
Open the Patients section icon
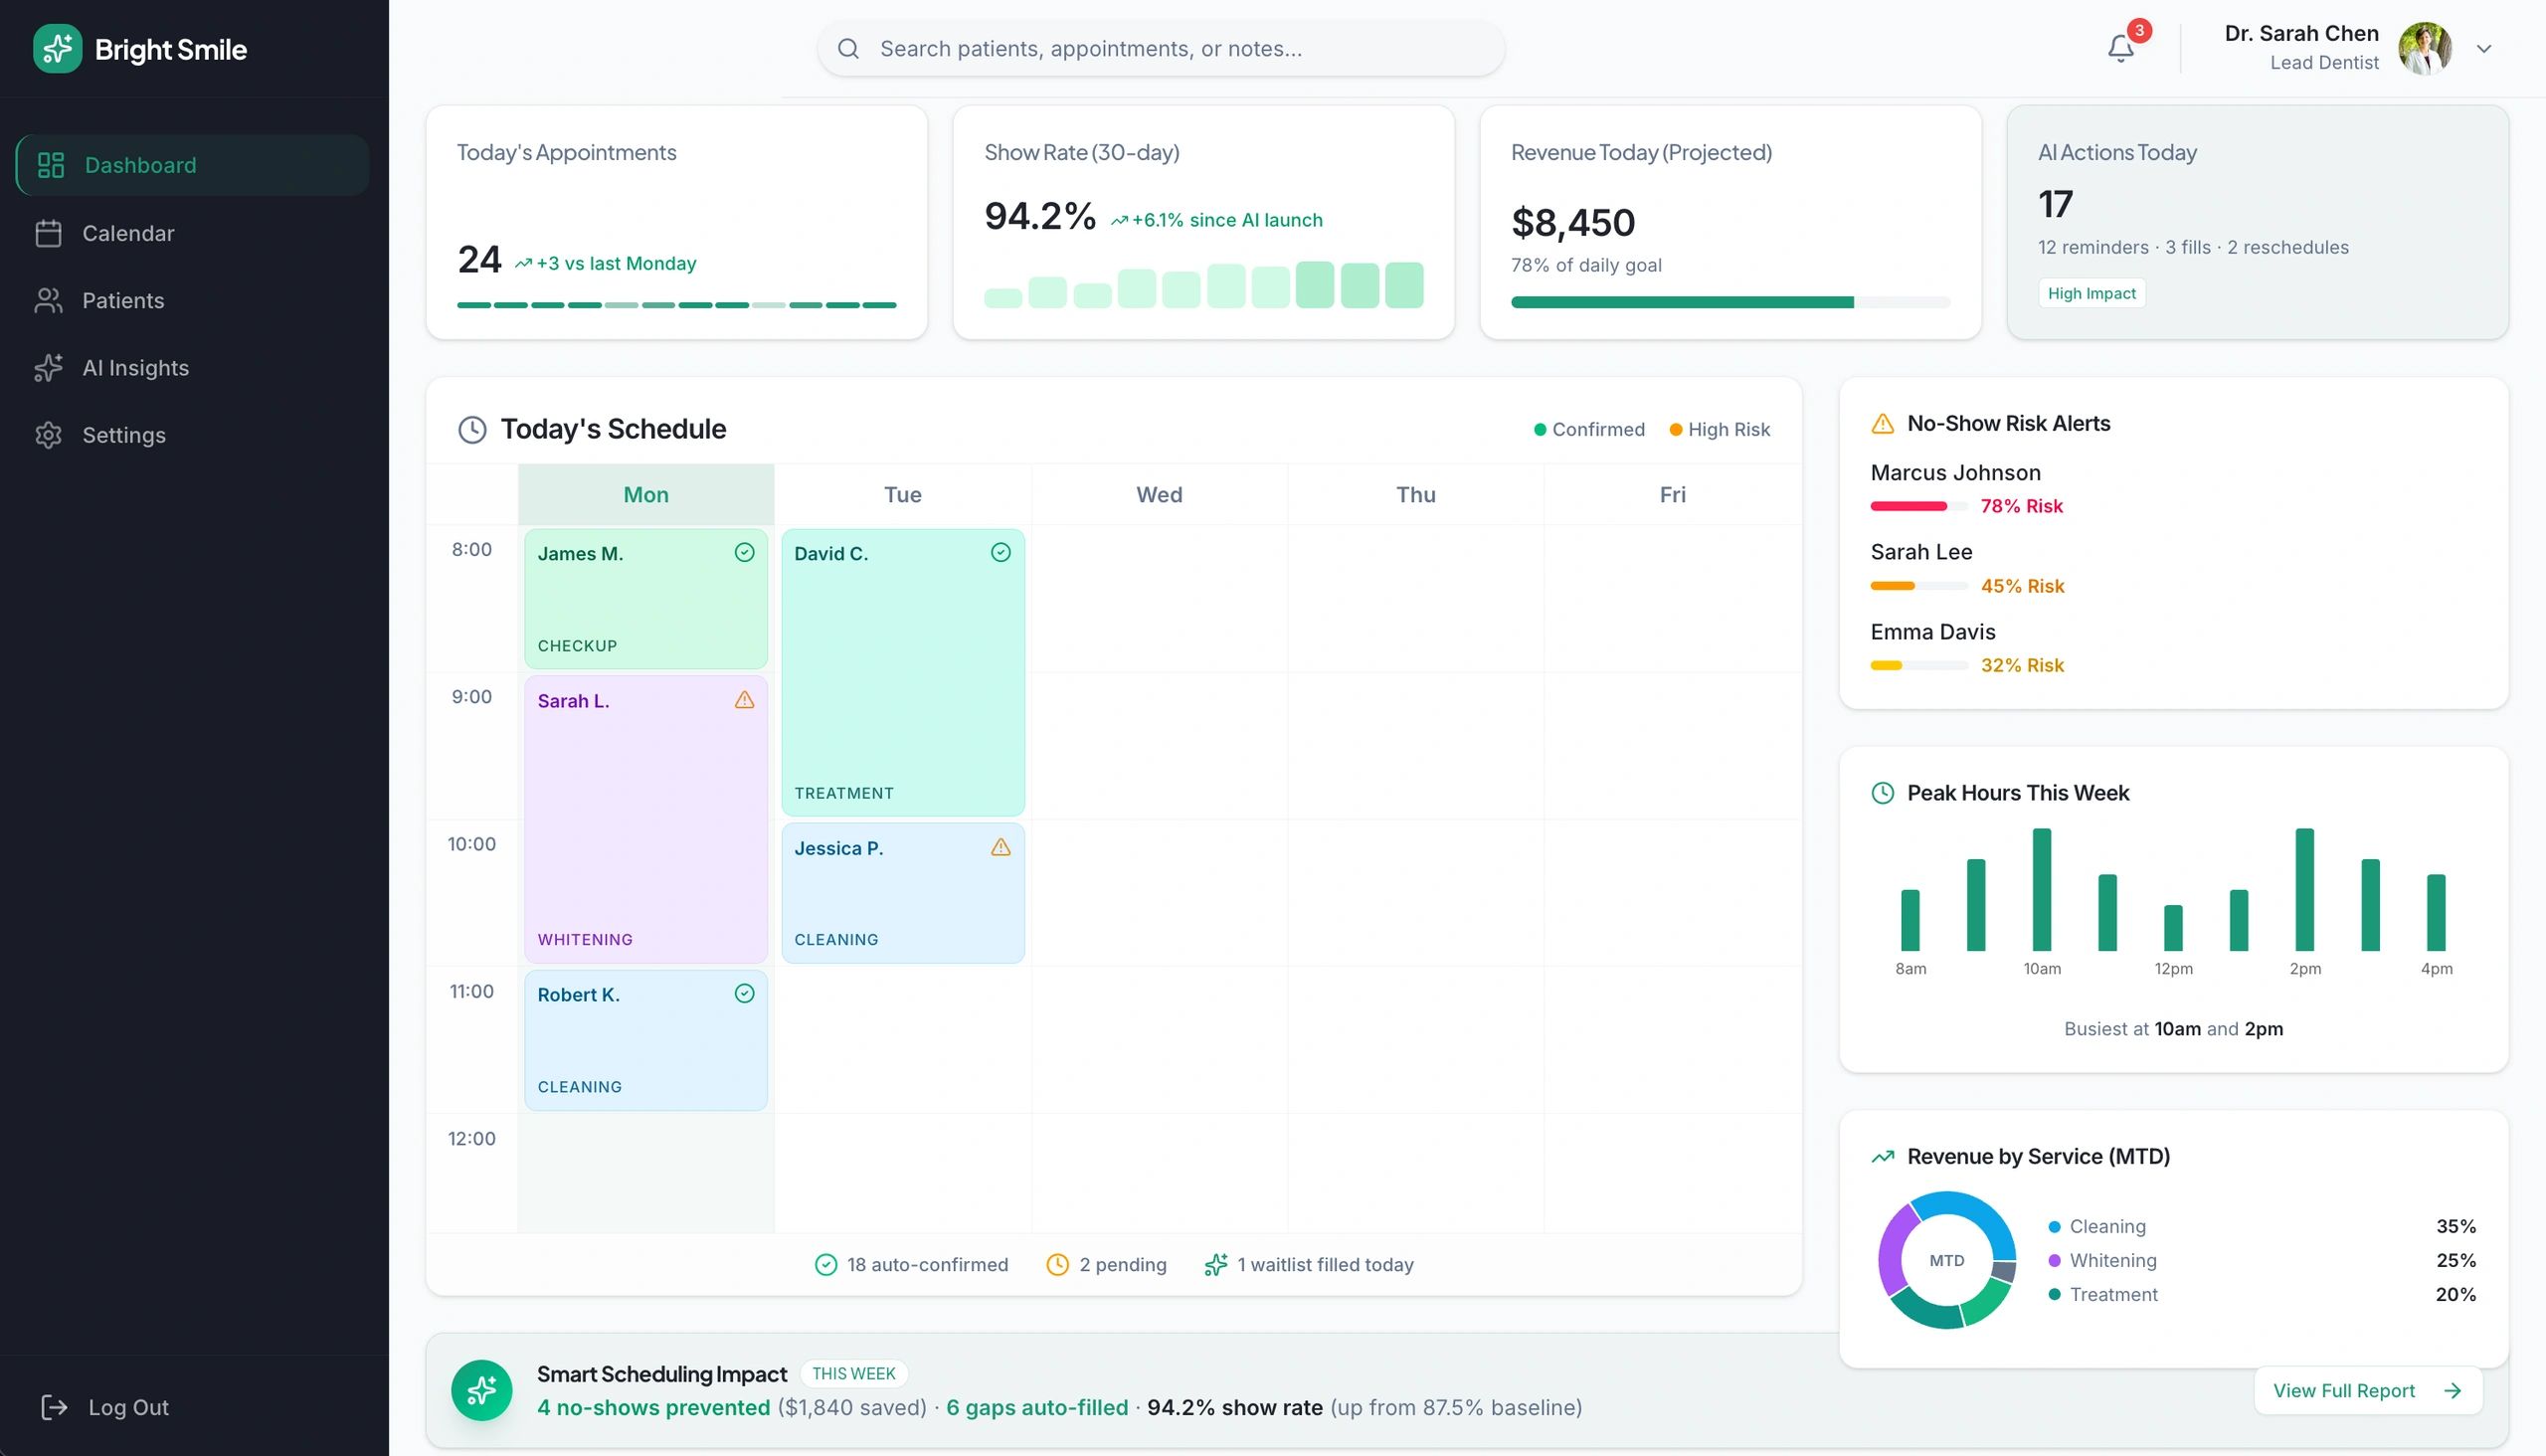click(x=50, y=300)
